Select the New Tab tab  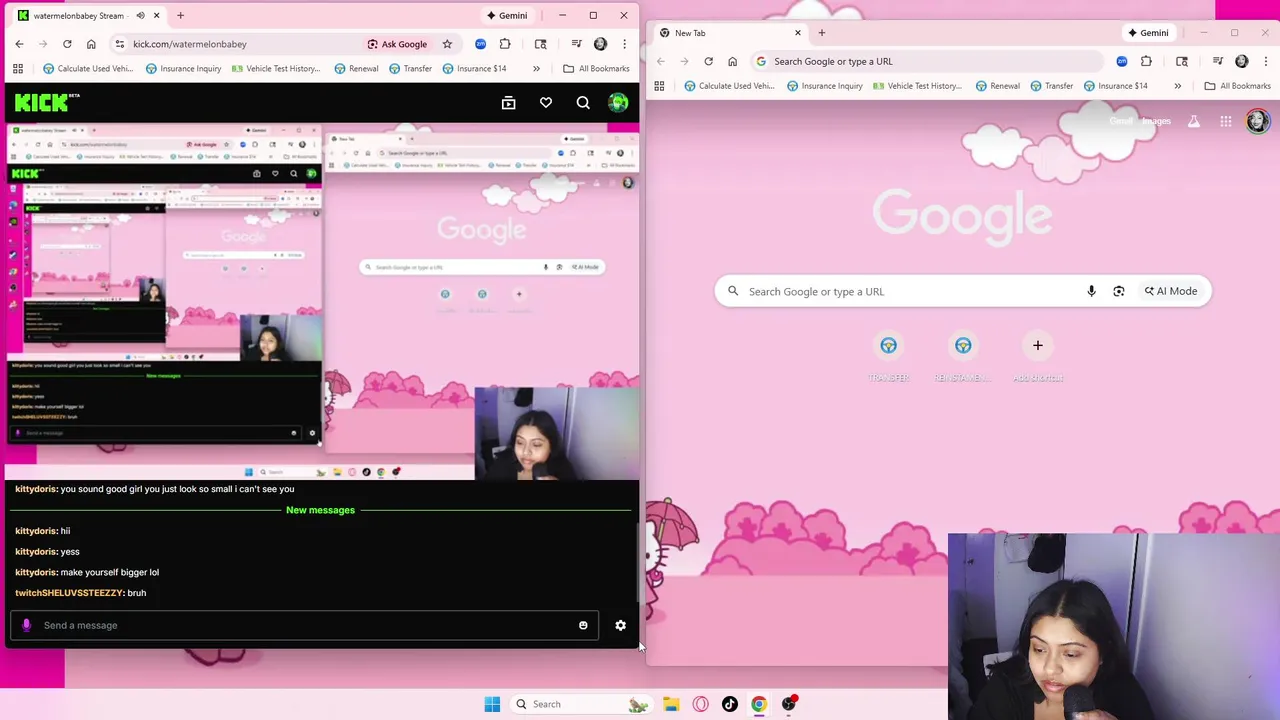point(728,33)
